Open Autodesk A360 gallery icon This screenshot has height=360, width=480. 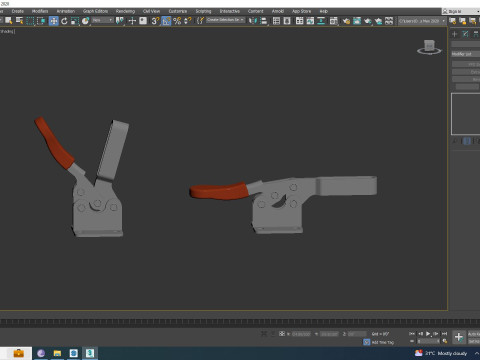tap(389, 21)
